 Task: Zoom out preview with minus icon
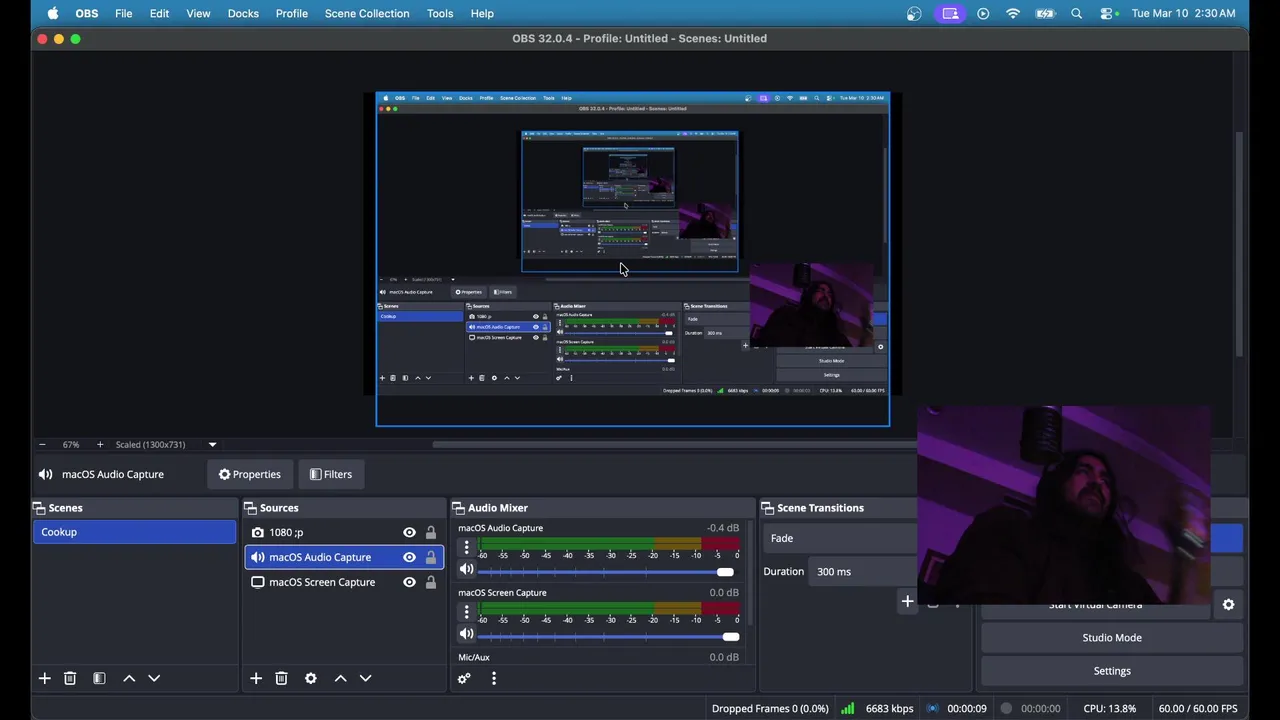(x=42, y=444)
